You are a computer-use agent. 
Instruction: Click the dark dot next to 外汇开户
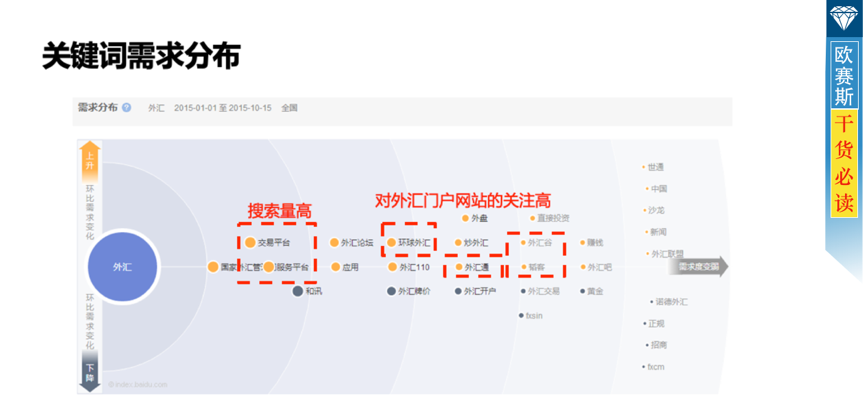458,291
